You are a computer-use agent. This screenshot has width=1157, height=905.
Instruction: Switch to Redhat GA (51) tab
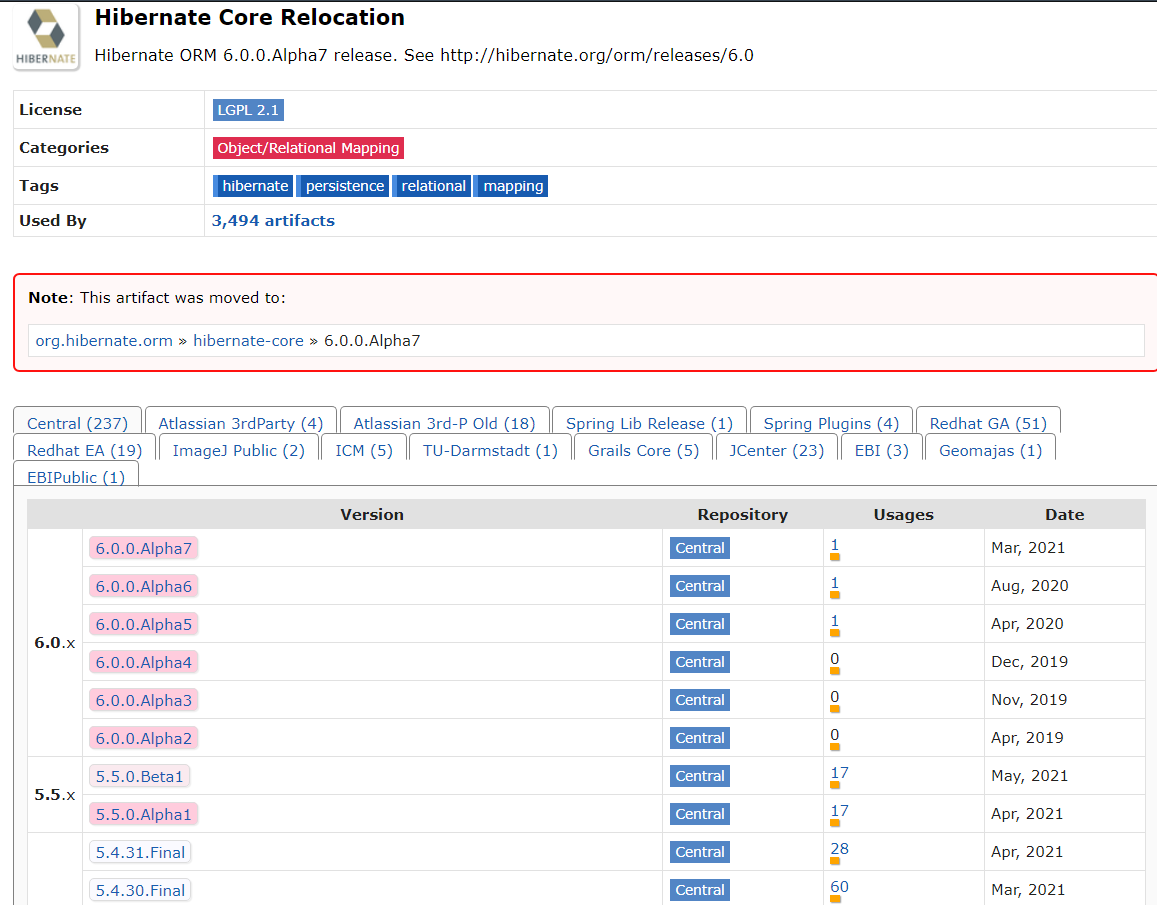pos(988,423)
